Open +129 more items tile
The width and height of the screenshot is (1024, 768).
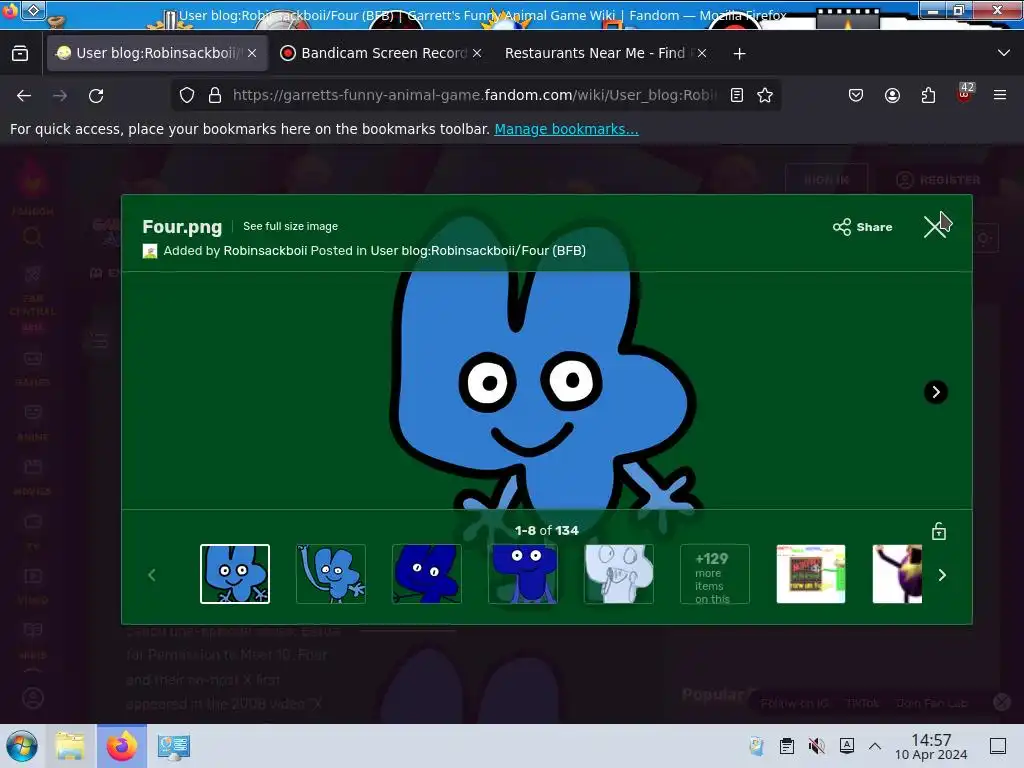[x=715, y=574]
